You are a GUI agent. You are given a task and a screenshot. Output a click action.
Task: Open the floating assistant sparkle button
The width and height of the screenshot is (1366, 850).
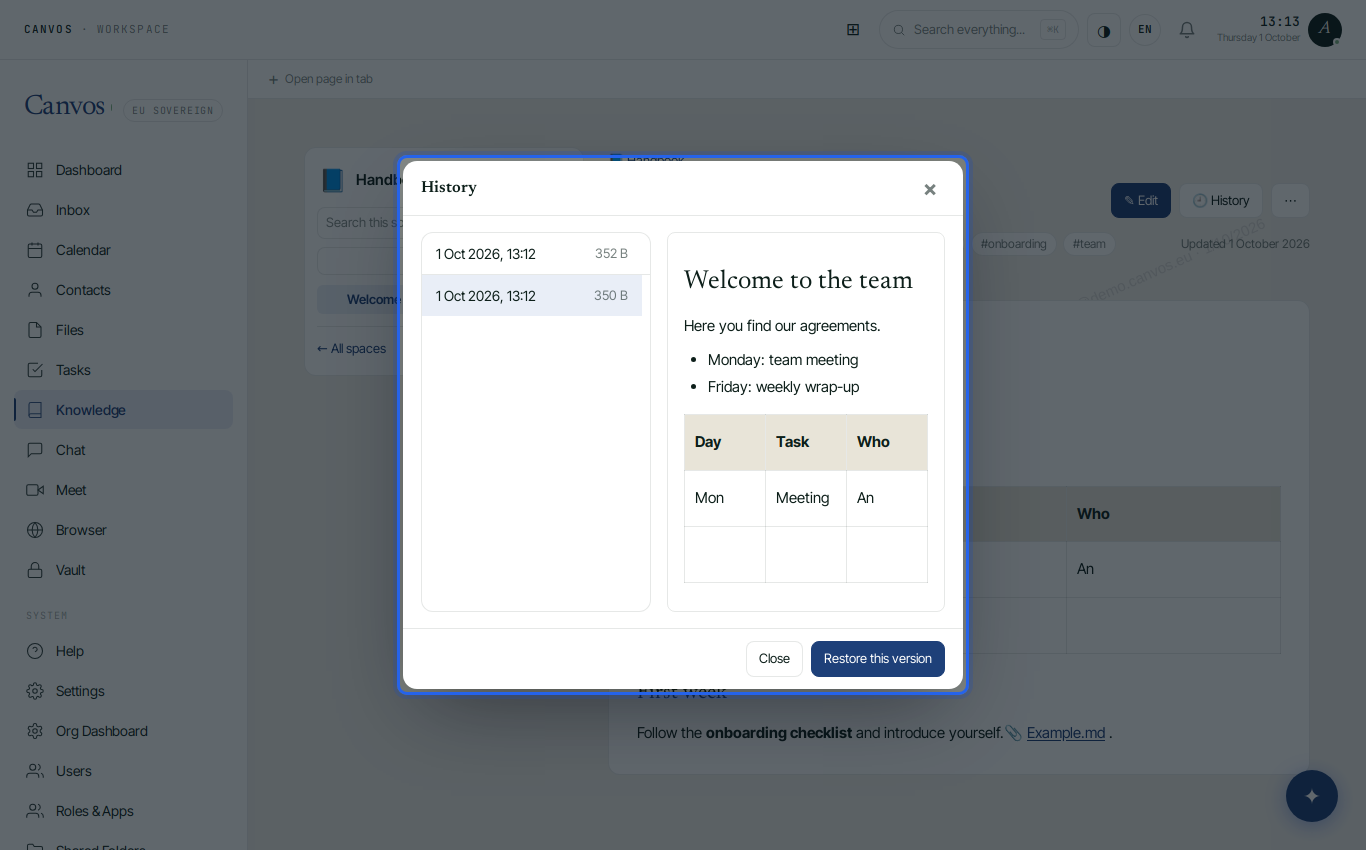coord(1312,796)
